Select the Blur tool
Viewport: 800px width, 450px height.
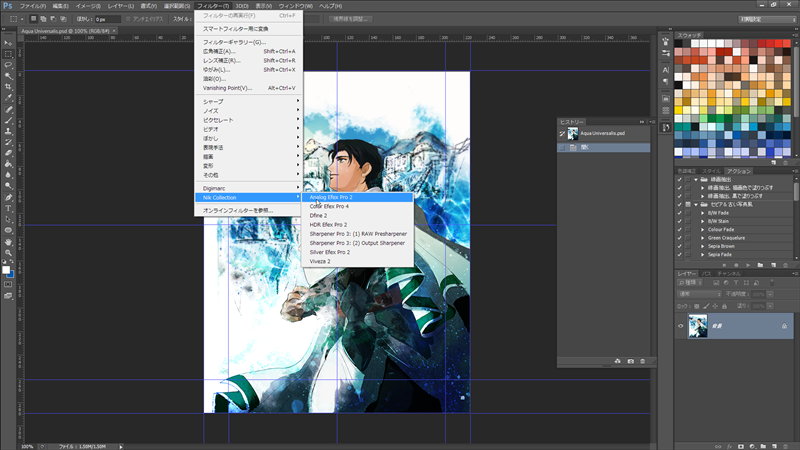8,175
